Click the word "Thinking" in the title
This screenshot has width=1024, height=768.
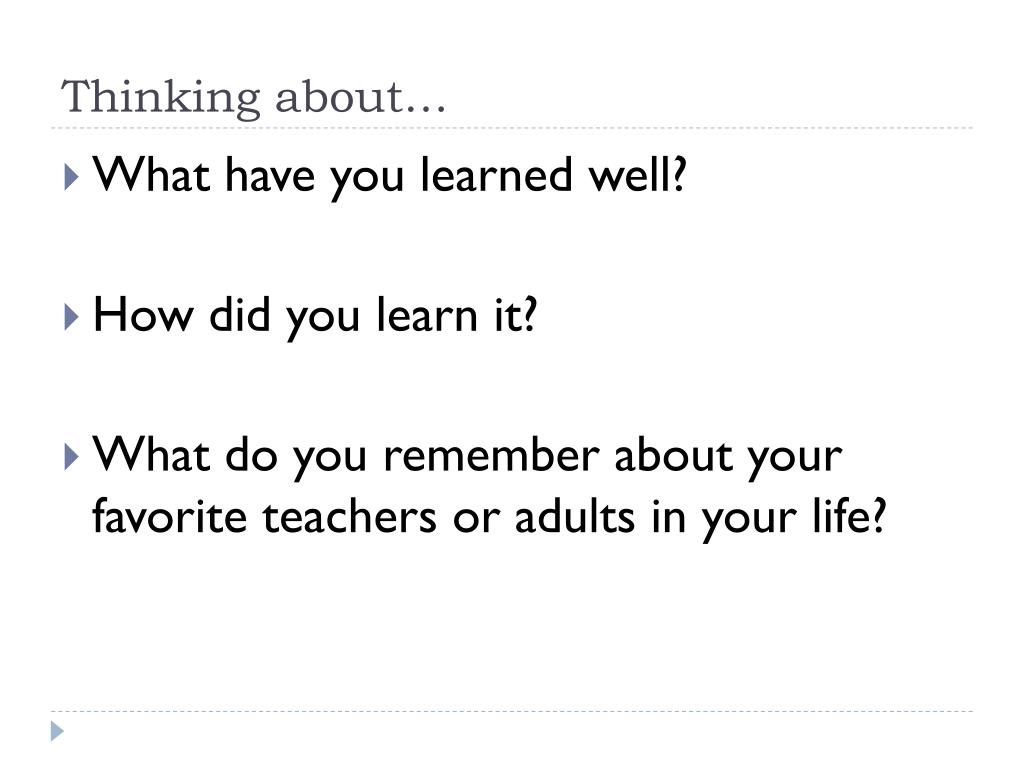161,99
